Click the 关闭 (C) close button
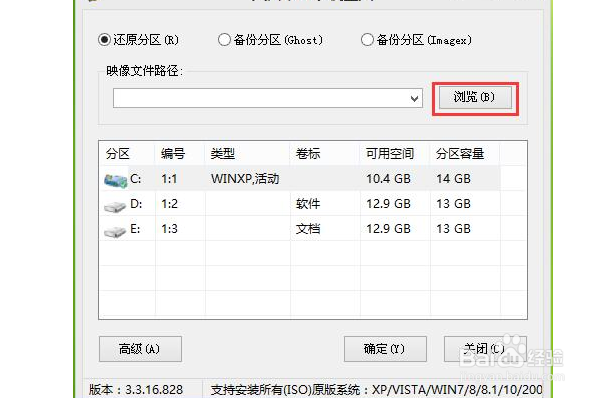599x398 pixels. tap(485, 349)
